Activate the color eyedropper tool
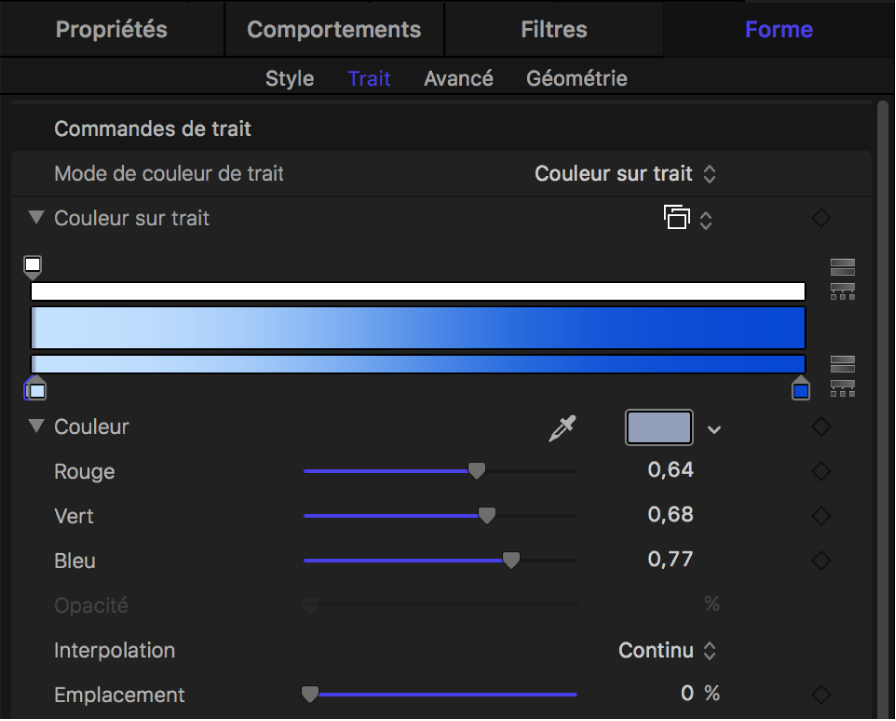The image size is (896, 721). pos(560,427)
